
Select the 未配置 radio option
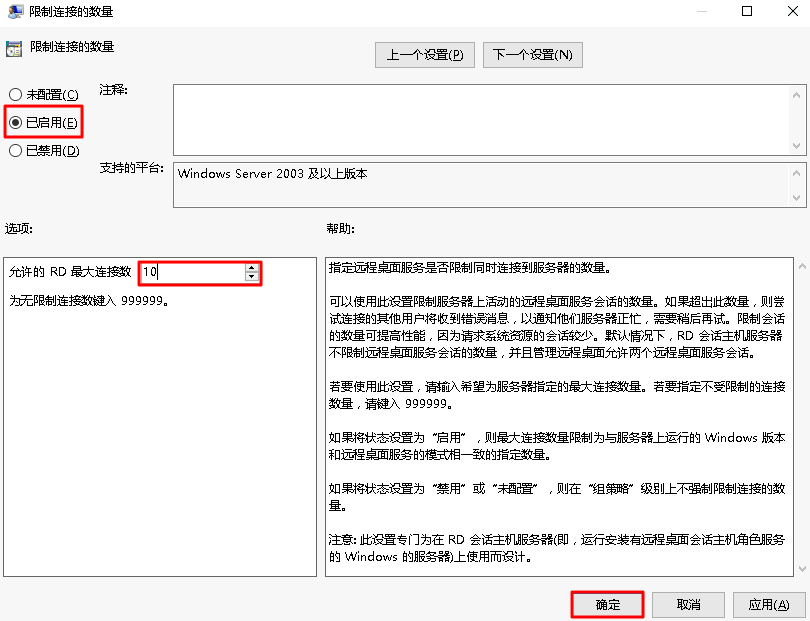[x=15, y=94]
